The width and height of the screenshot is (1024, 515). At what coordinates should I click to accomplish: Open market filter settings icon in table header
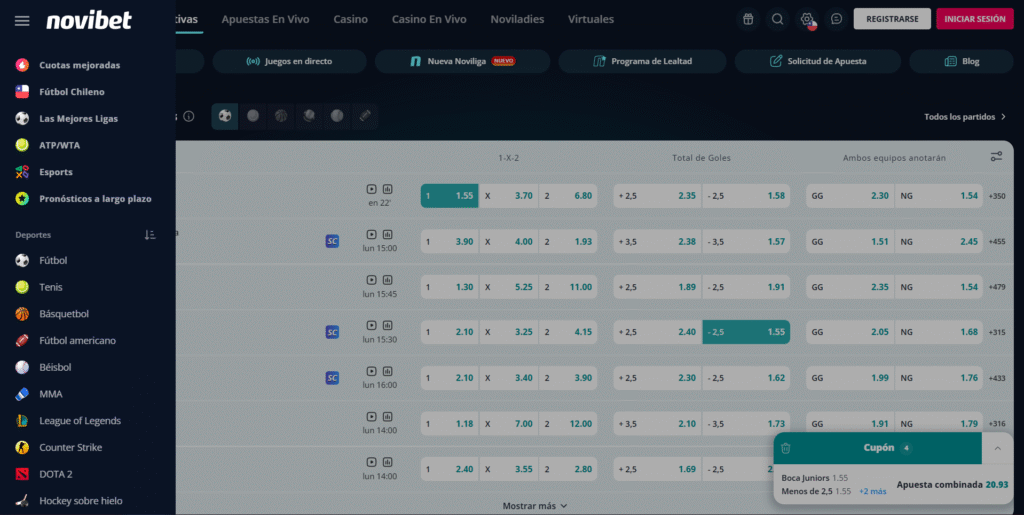point(996,157)
